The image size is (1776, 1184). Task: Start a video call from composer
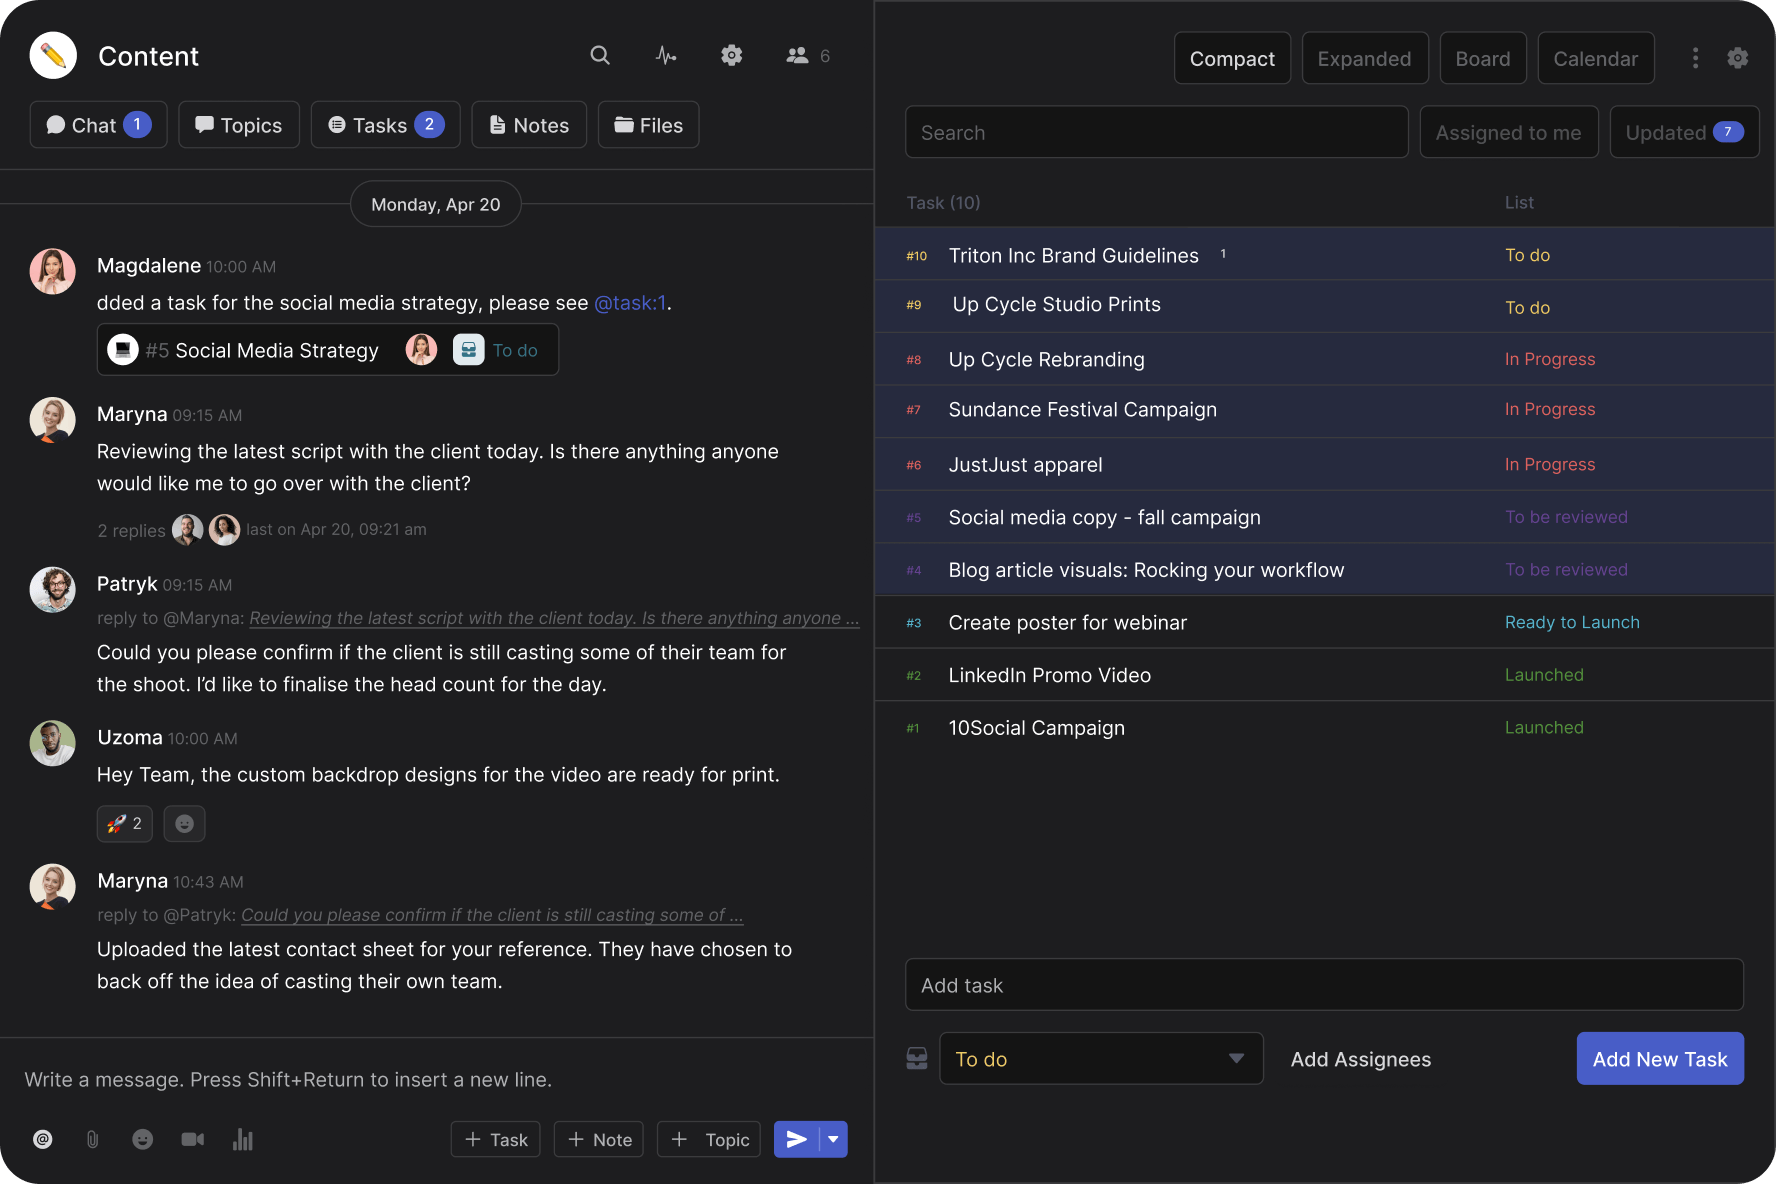click(x=192, y=1139)
